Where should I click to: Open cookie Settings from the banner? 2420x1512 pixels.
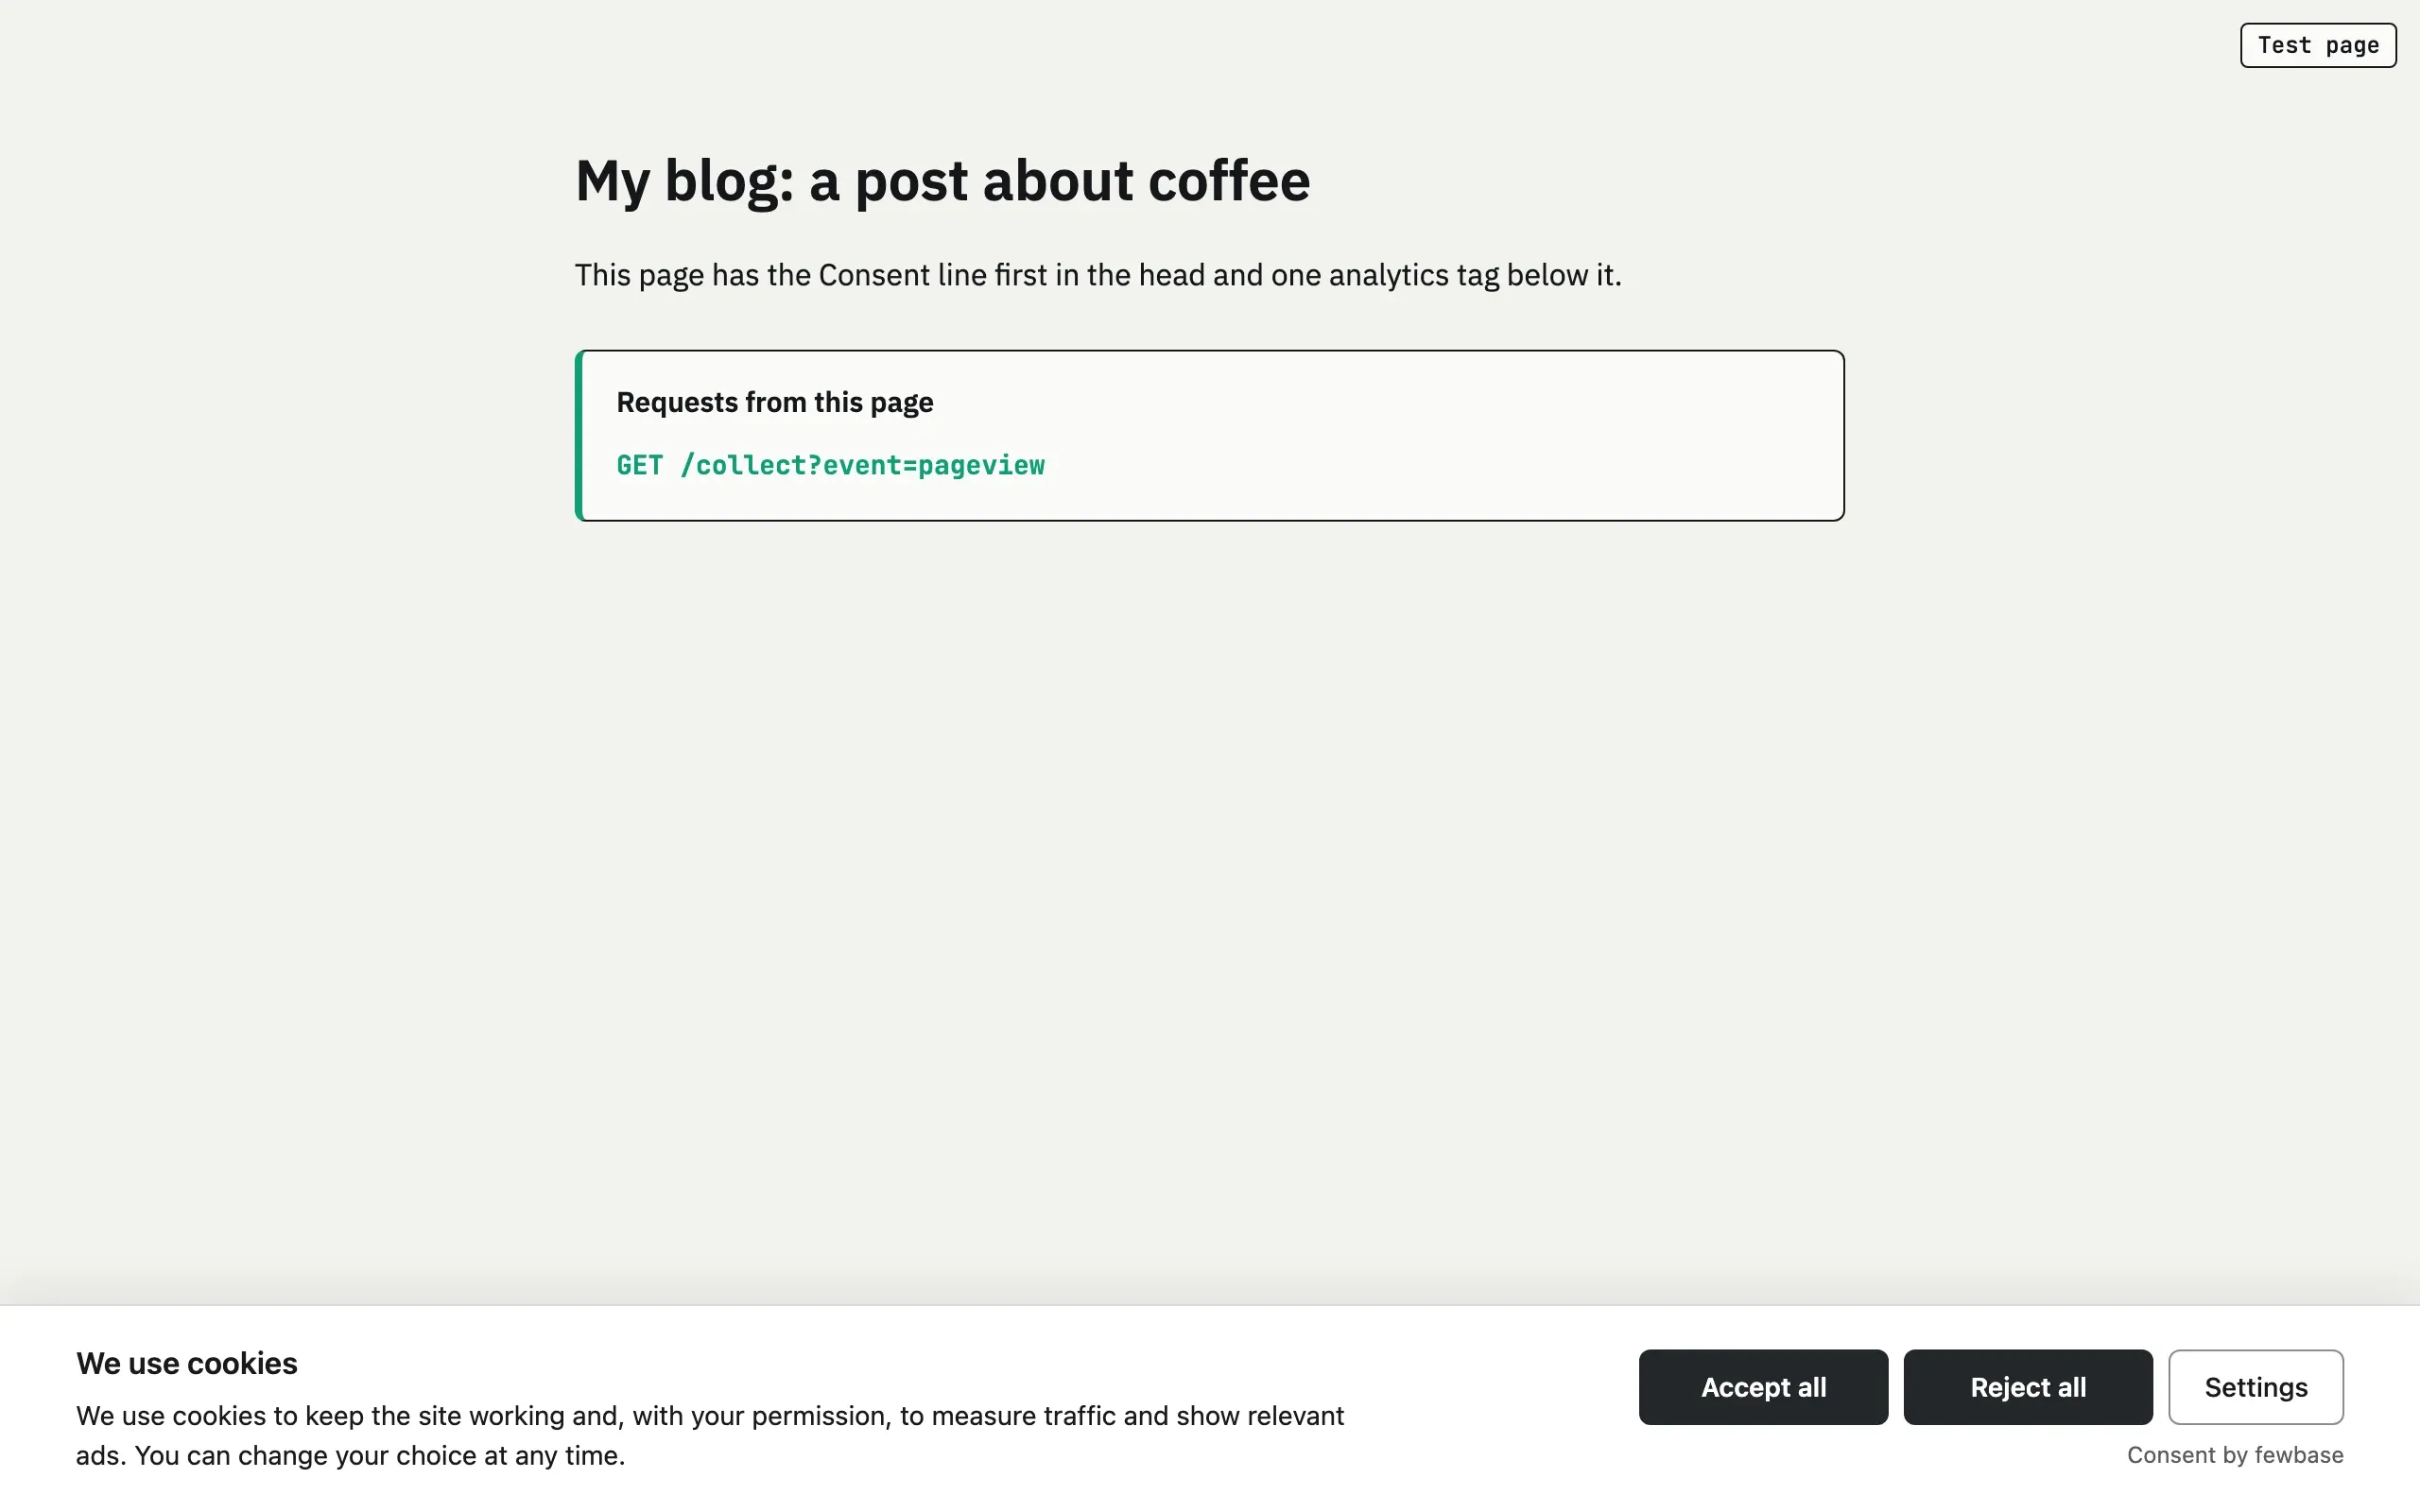[x=2256, y=1387]
